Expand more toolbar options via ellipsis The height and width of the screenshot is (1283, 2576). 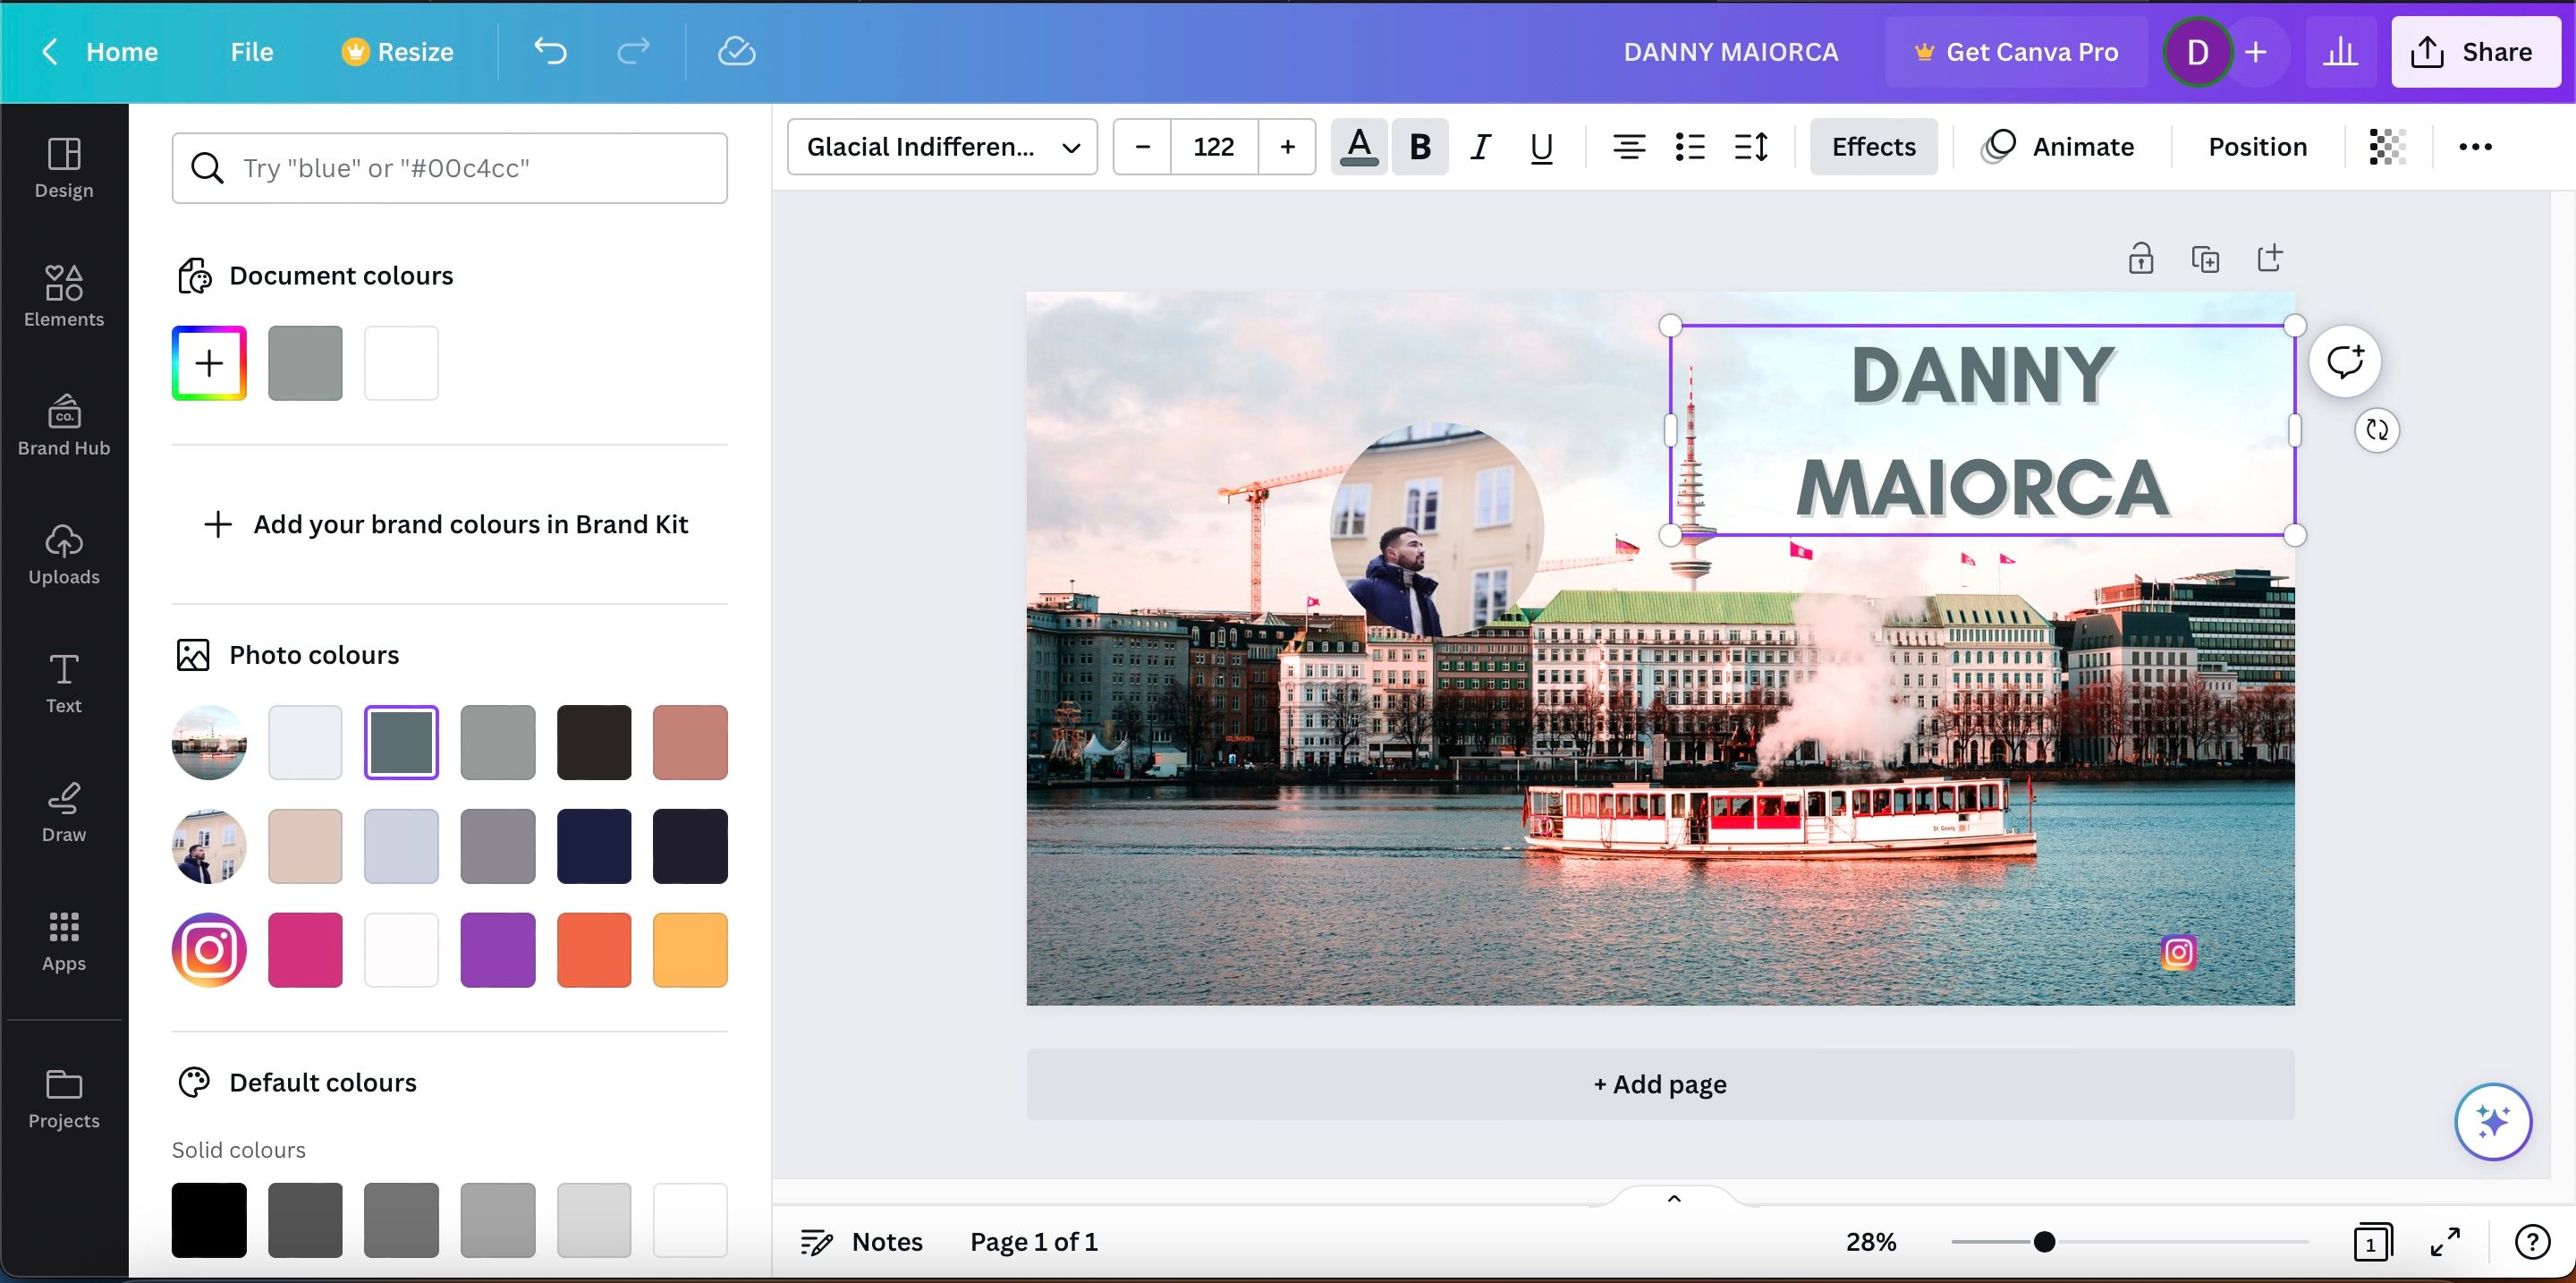click(x=2475, y=147)
